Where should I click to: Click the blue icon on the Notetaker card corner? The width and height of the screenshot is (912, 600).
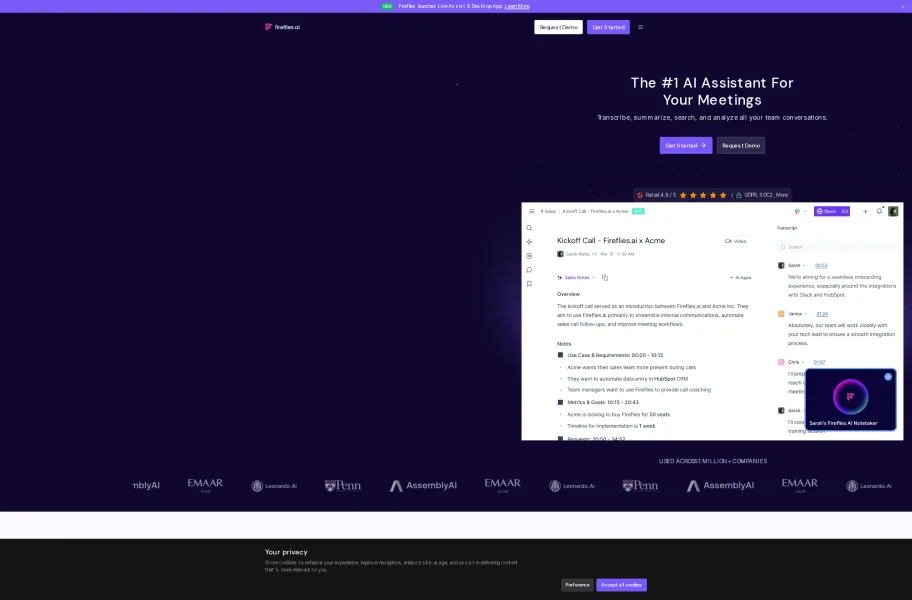pos(888,377)
